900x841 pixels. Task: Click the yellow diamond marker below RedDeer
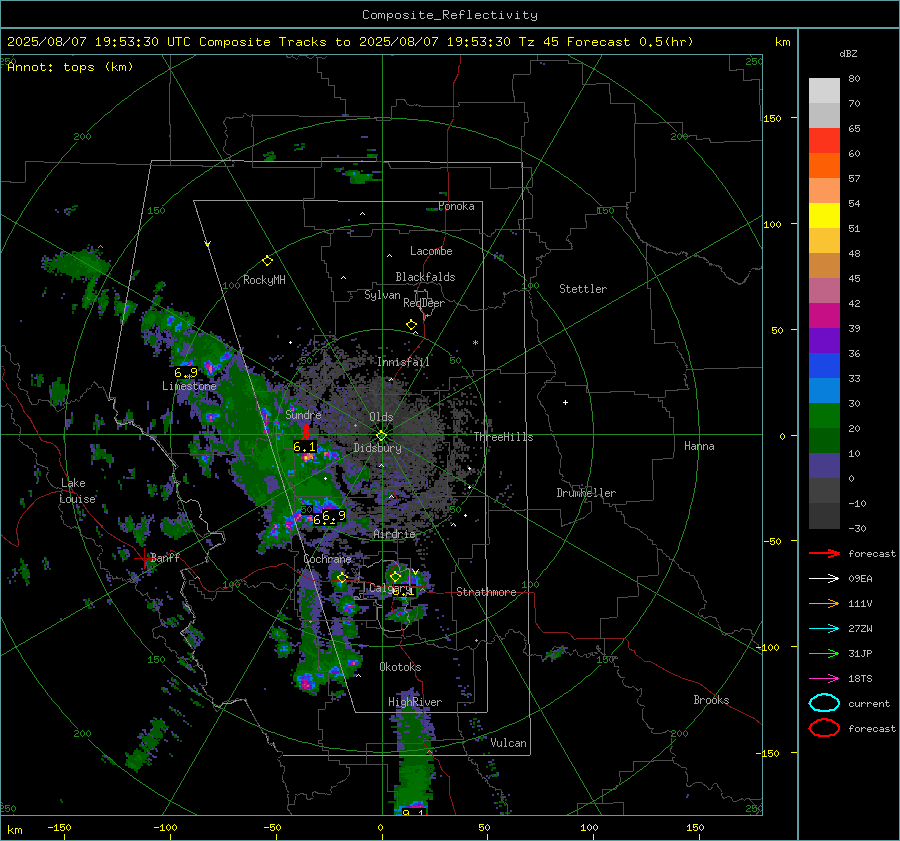tap(412, 325)
